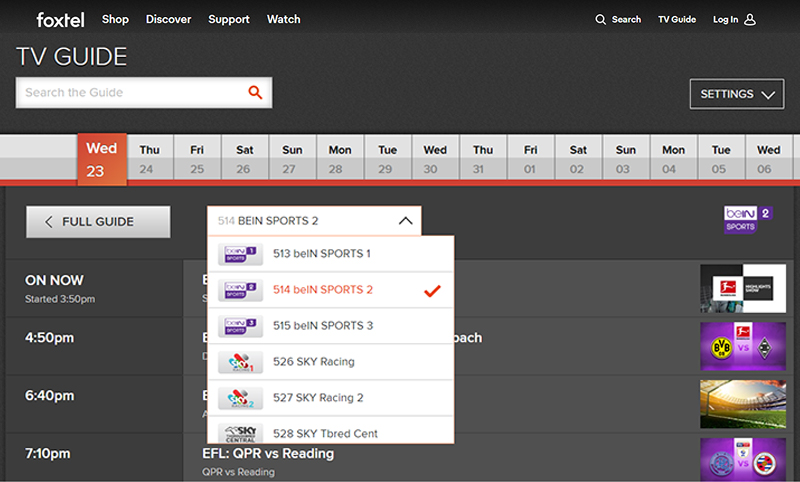Select the Fri 25 date tab
The height and width of the screenshot is (482, 800).
(197, 157)
